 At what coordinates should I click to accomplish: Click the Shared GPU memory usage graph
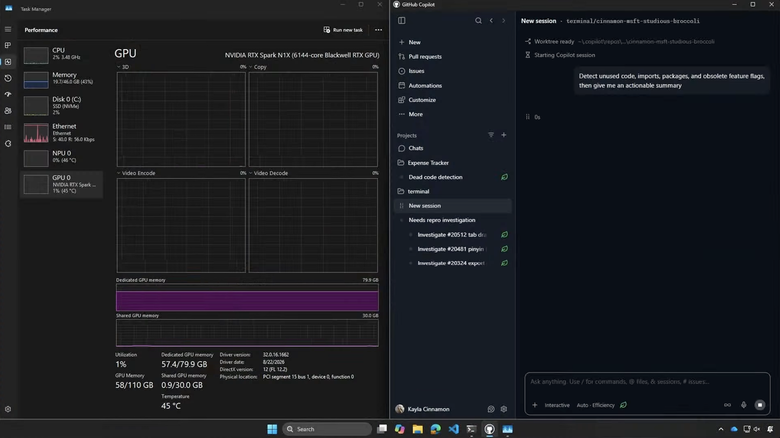click(x=247, y=333)
